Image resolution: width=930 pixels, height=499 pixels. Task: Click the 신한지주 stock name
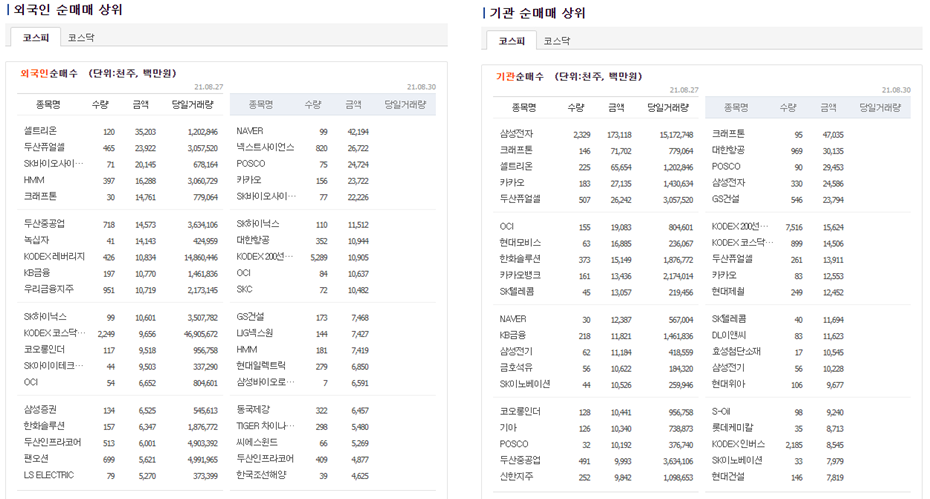(516, 476)
